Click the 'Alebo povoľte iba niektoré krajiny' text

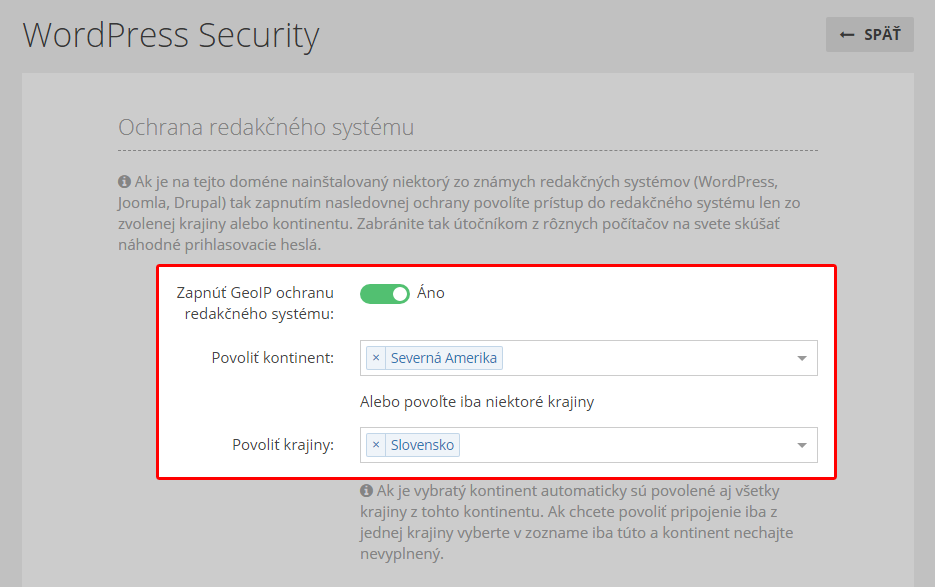[x=477, y=402]
